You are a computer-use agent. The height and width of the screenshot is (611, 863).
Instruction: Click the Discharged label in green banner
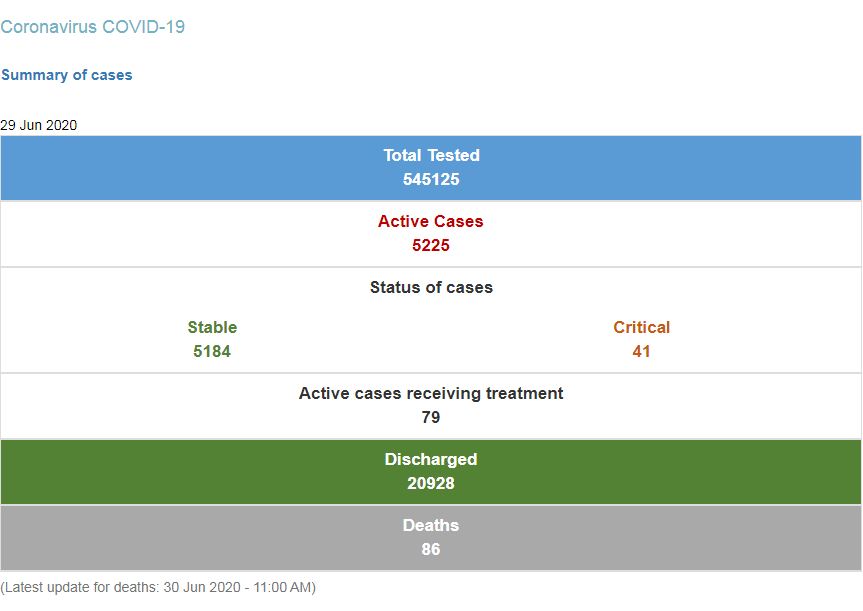[431, 459]
